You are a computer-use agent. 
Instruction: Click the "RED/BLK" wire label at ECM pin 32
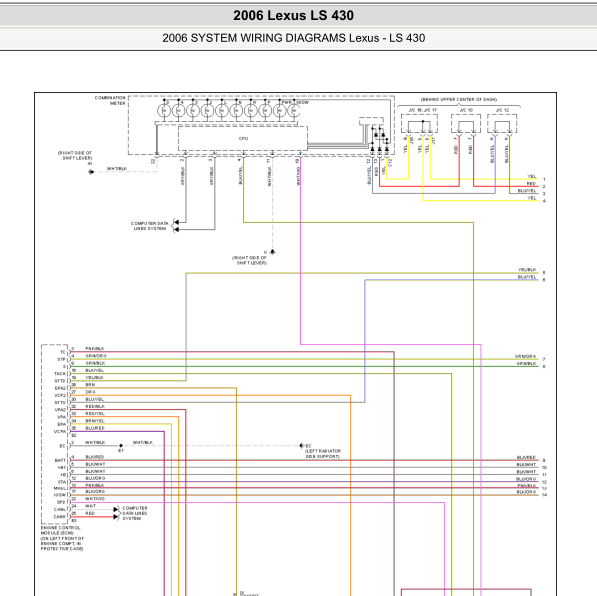pos(95,406)
